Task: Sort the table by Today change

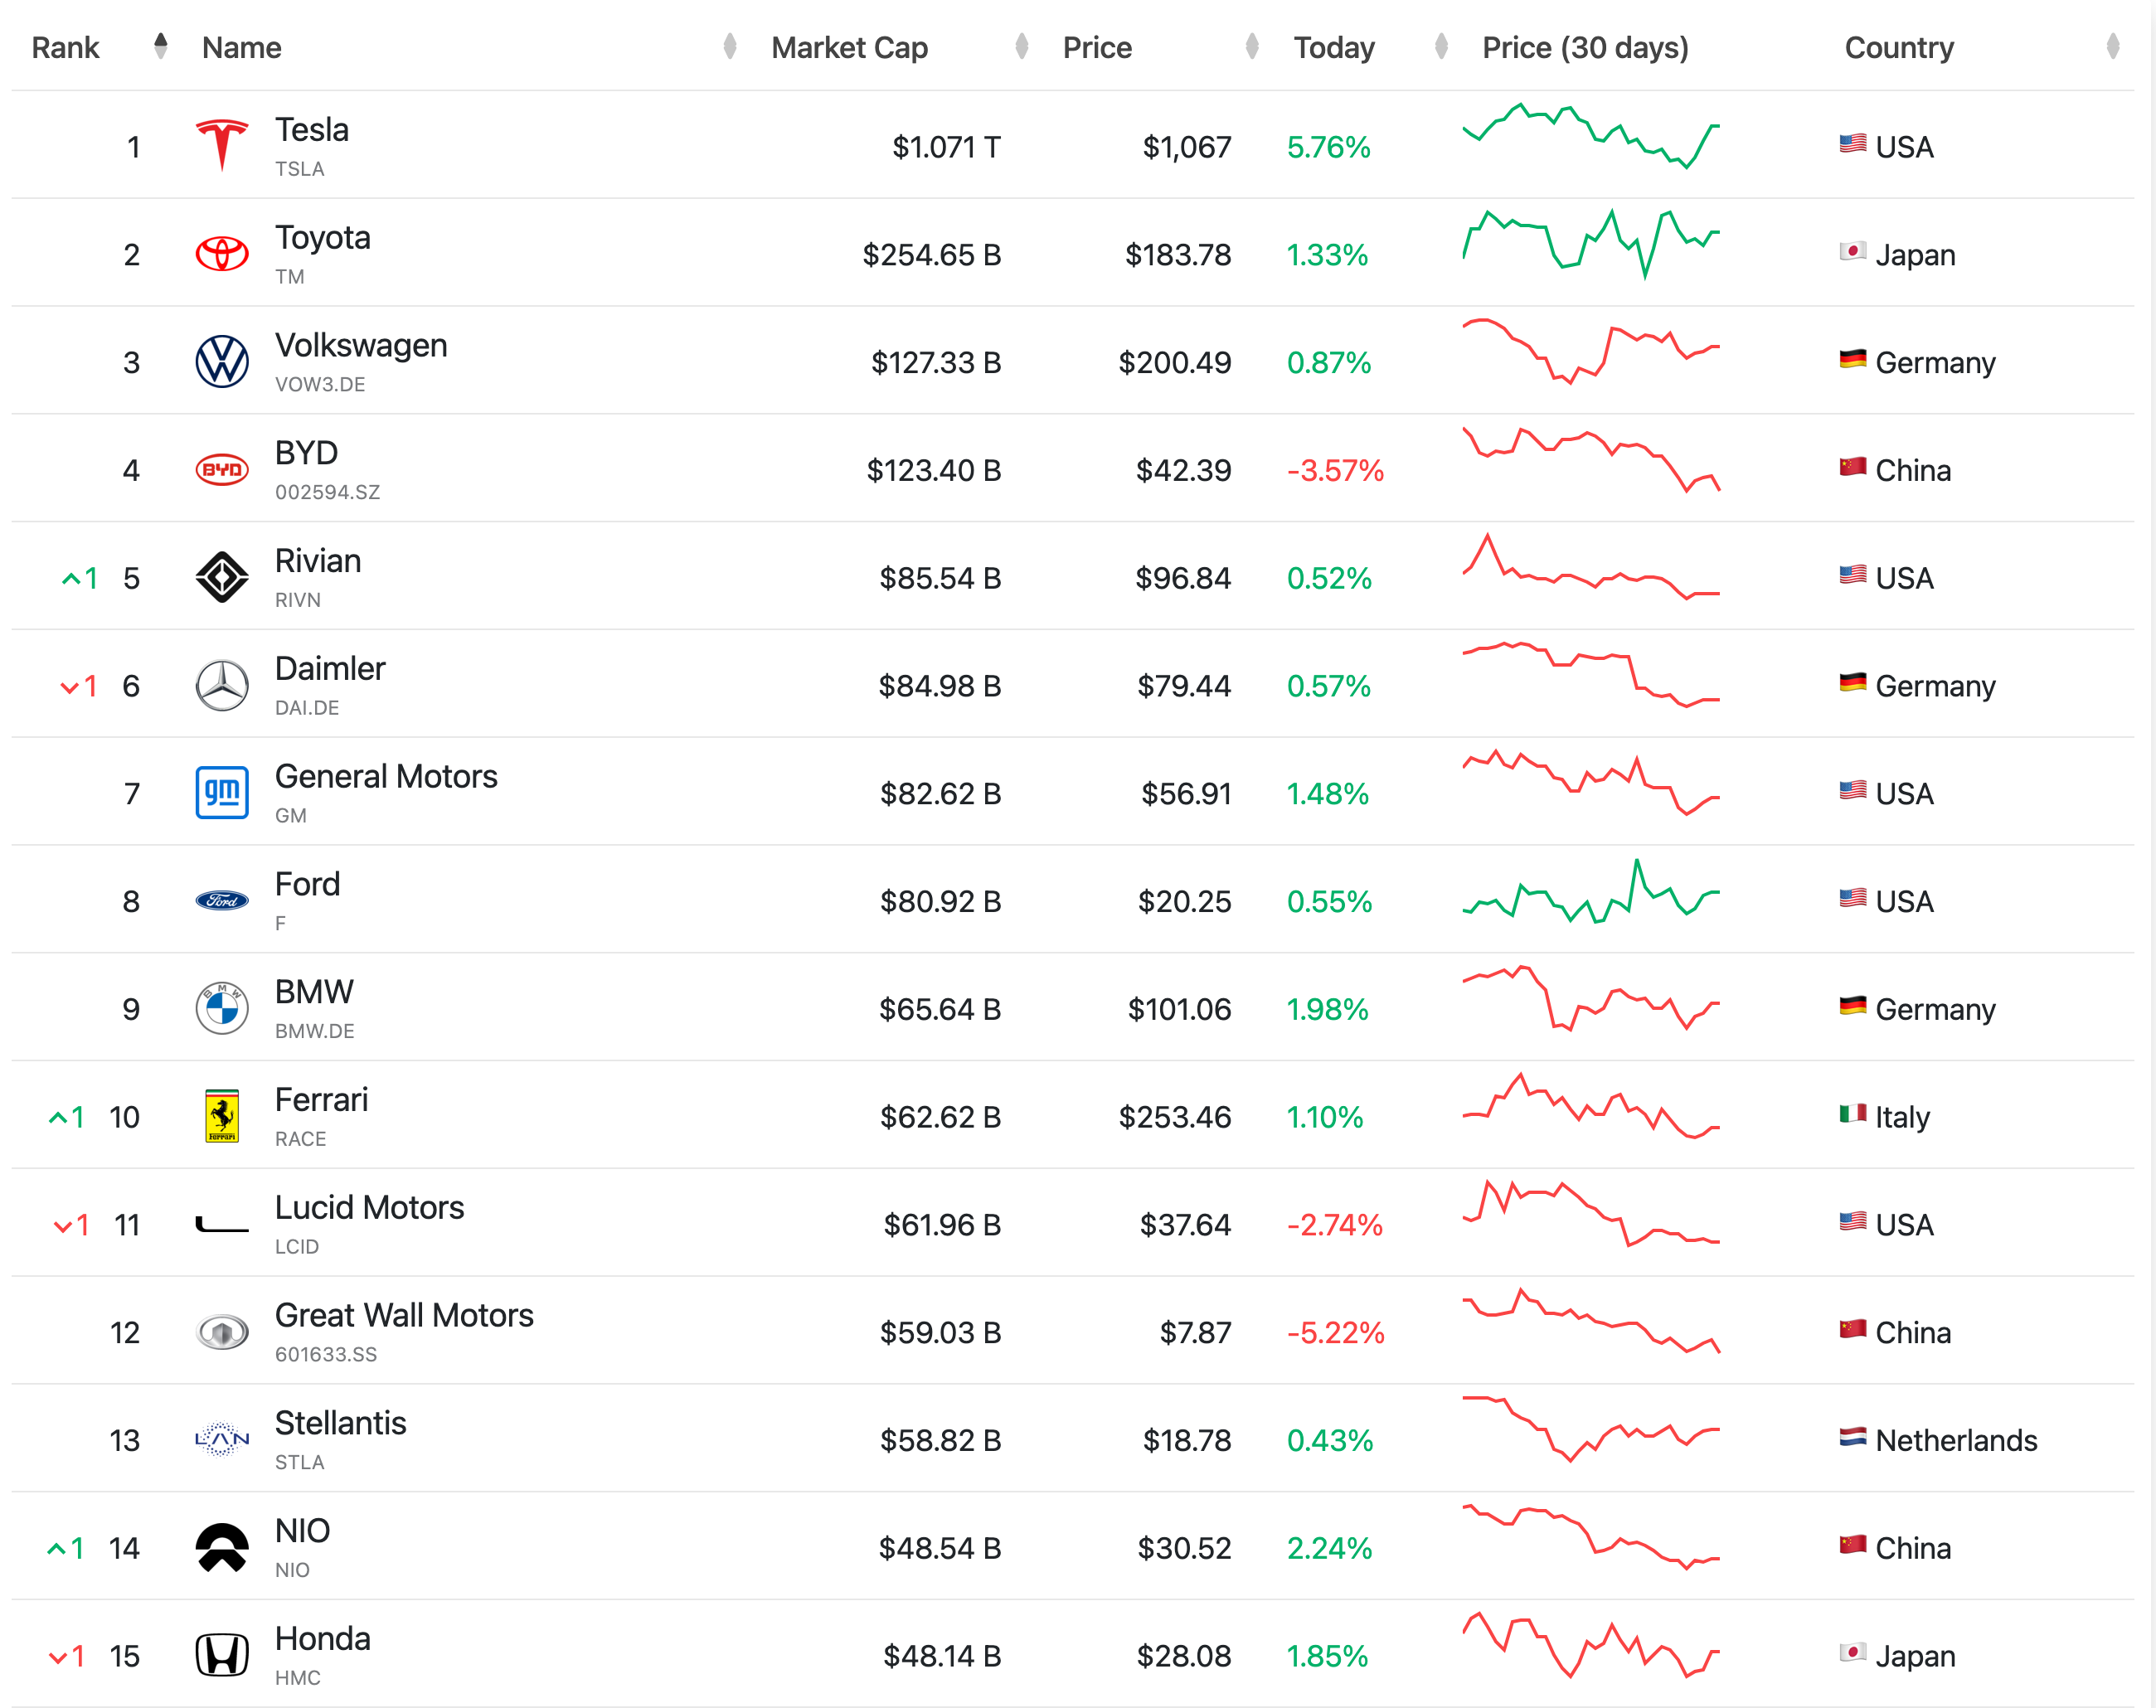Action: (x=1441, y=46)
